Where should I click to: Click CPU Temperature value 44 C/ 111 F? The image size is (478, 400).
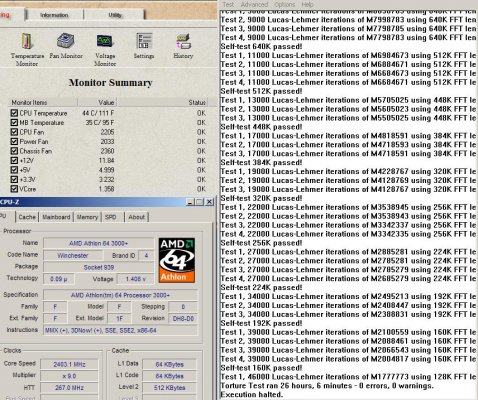98,113
